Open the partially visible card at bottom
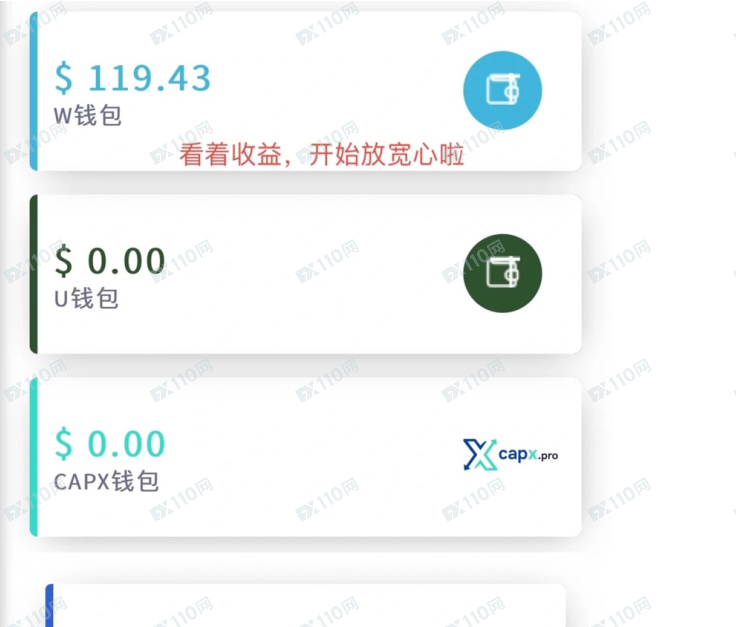Screen dimensions: 736x627 [306, 605]
